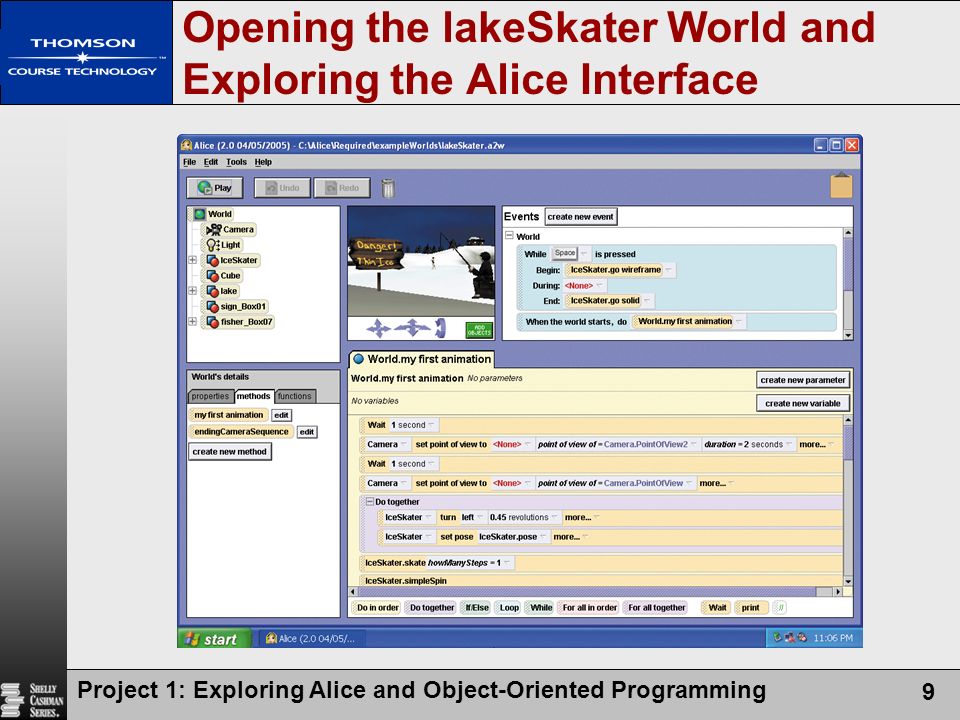960x720 pixels.
Task: Open the Space key dropdown in While event
Action: (585, 253)
